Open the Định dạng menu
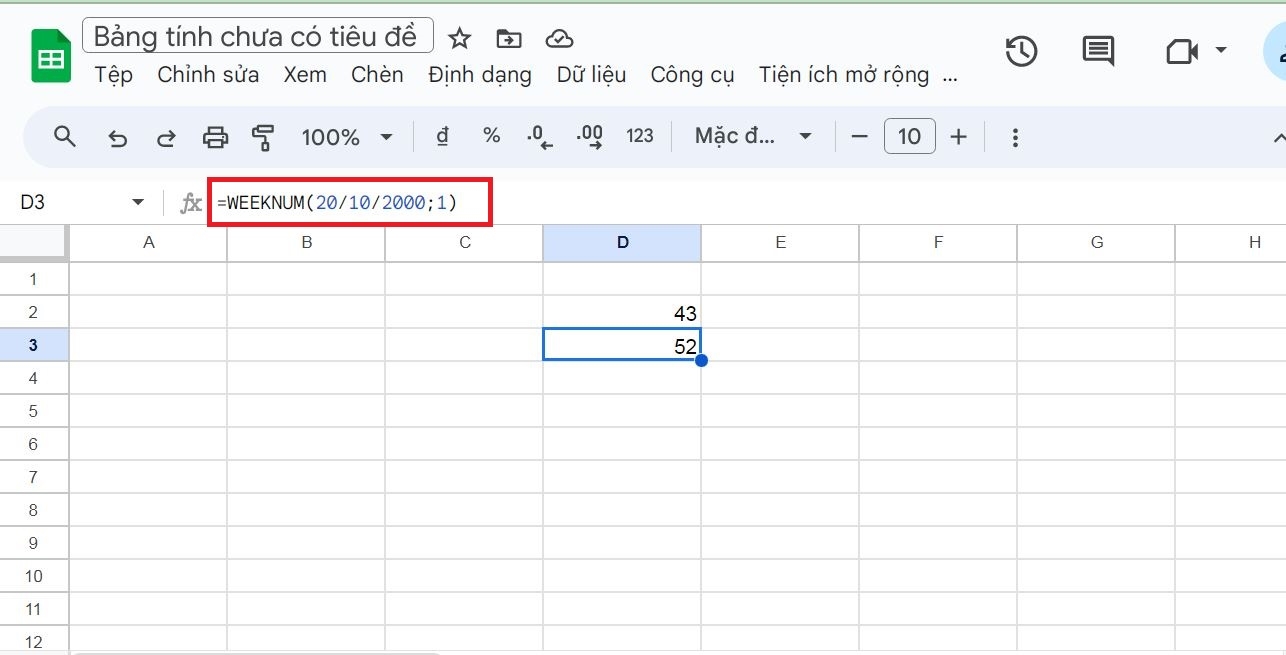This screenshot has width=1286, height=655. coord(480,75)
